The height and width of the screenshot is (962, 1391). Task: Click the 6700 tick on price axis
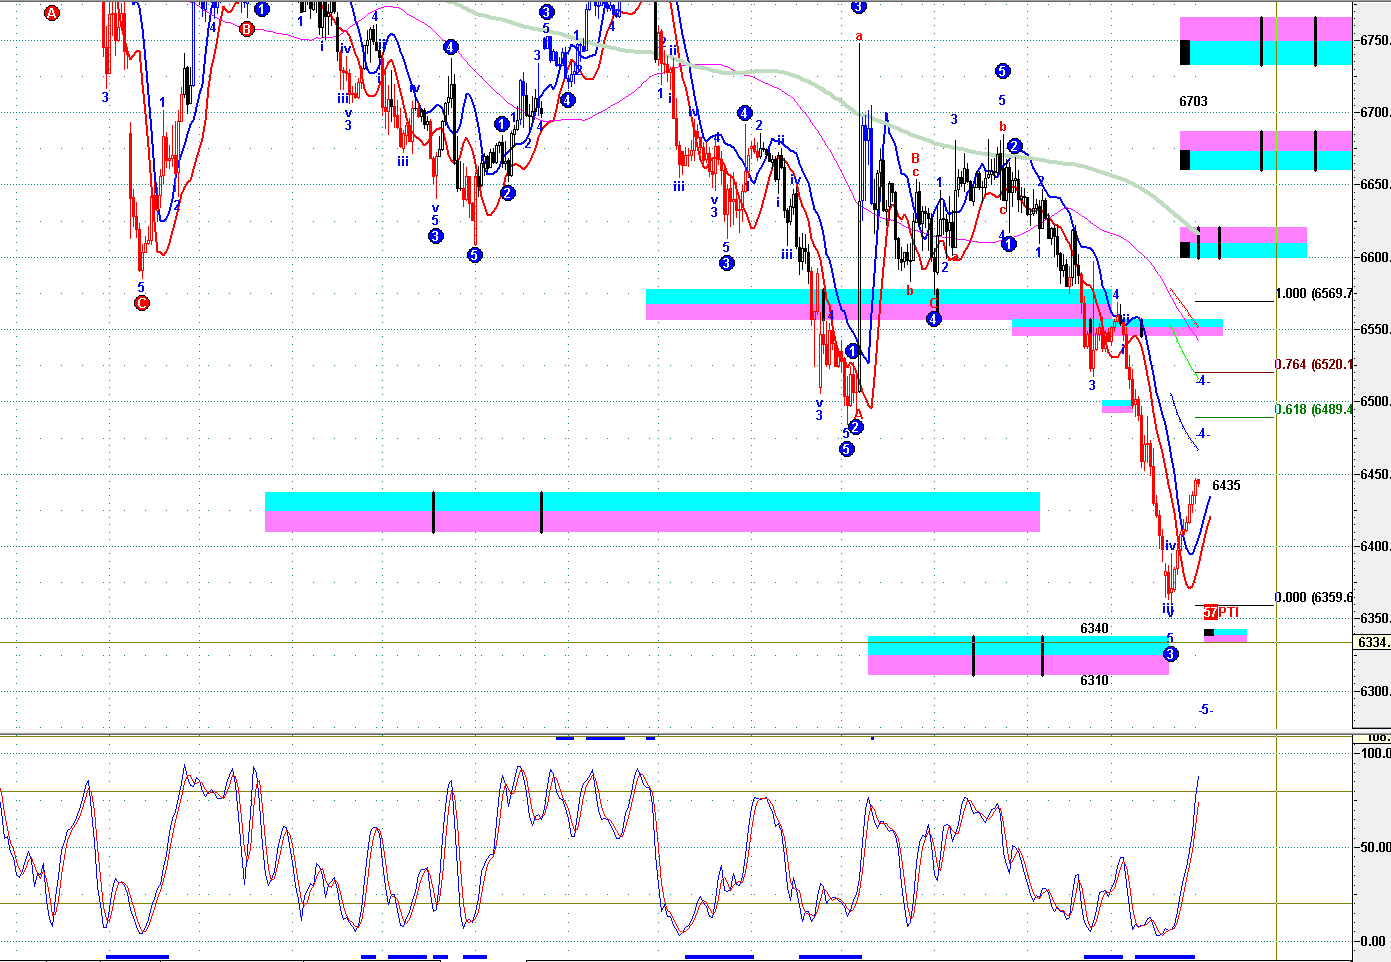[x=1374, y=113]
